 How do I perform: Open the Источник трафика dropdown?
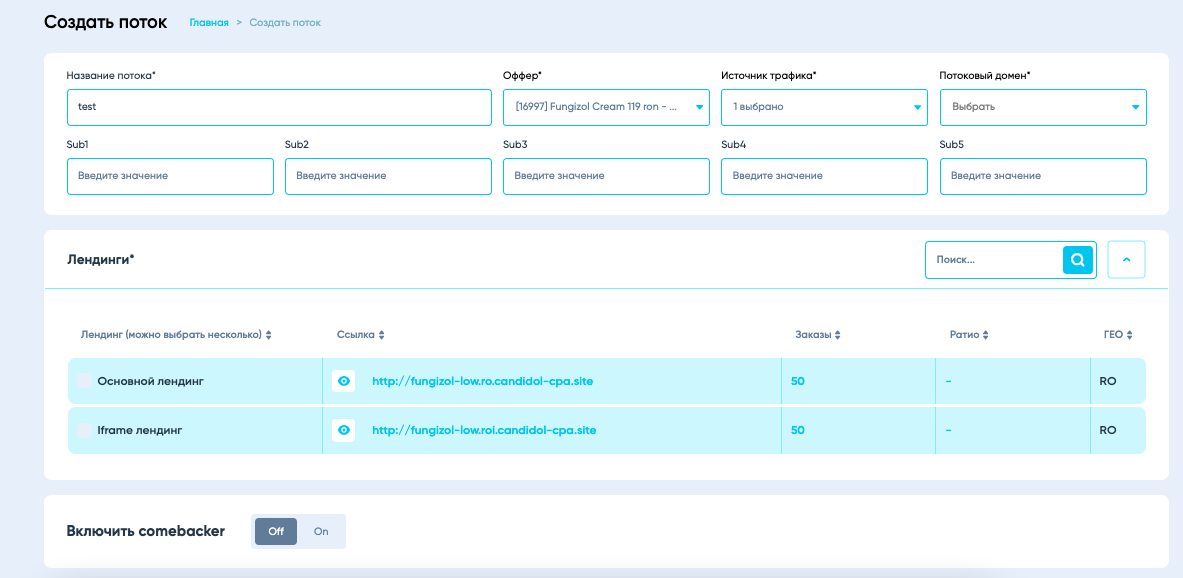tap(824, 107)
